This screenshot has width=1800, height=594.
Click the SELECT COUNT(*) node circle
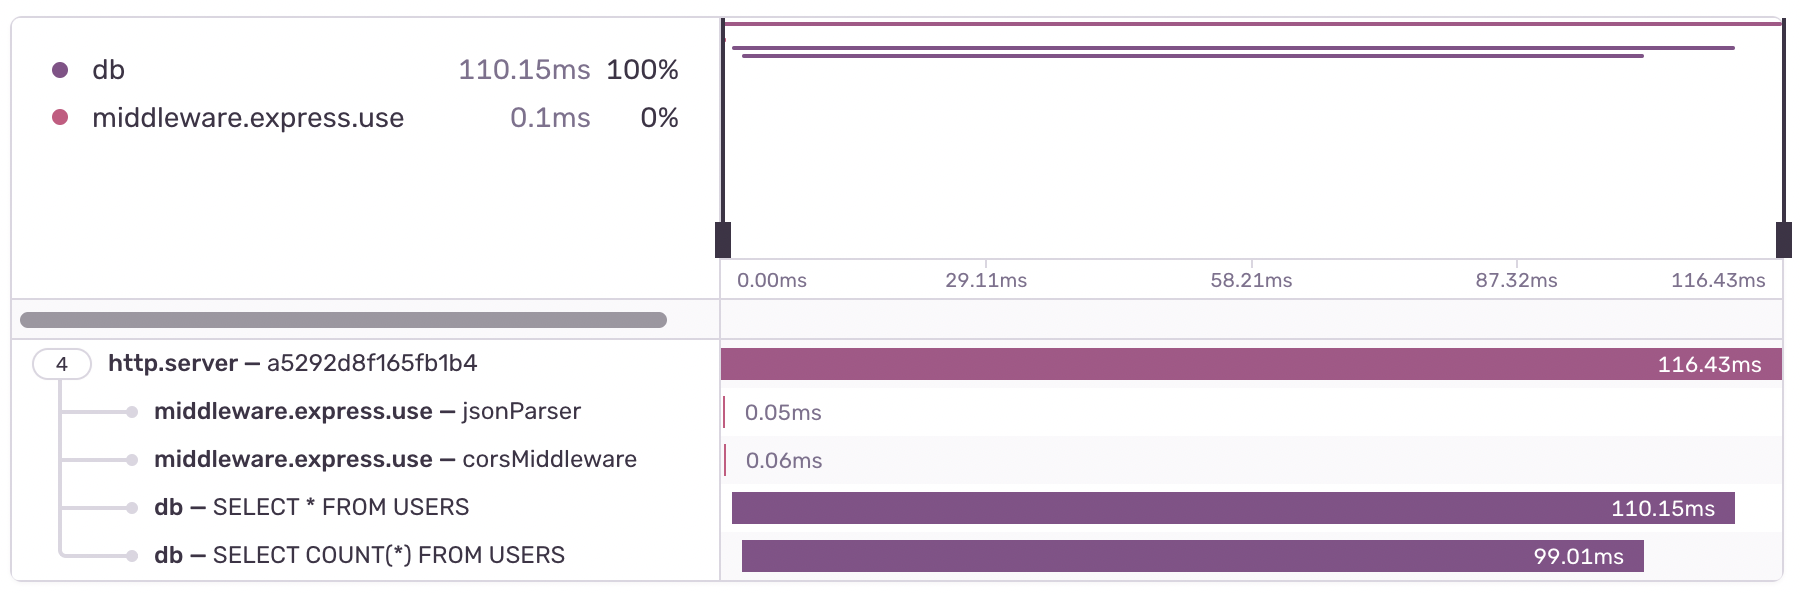[133, 555]
